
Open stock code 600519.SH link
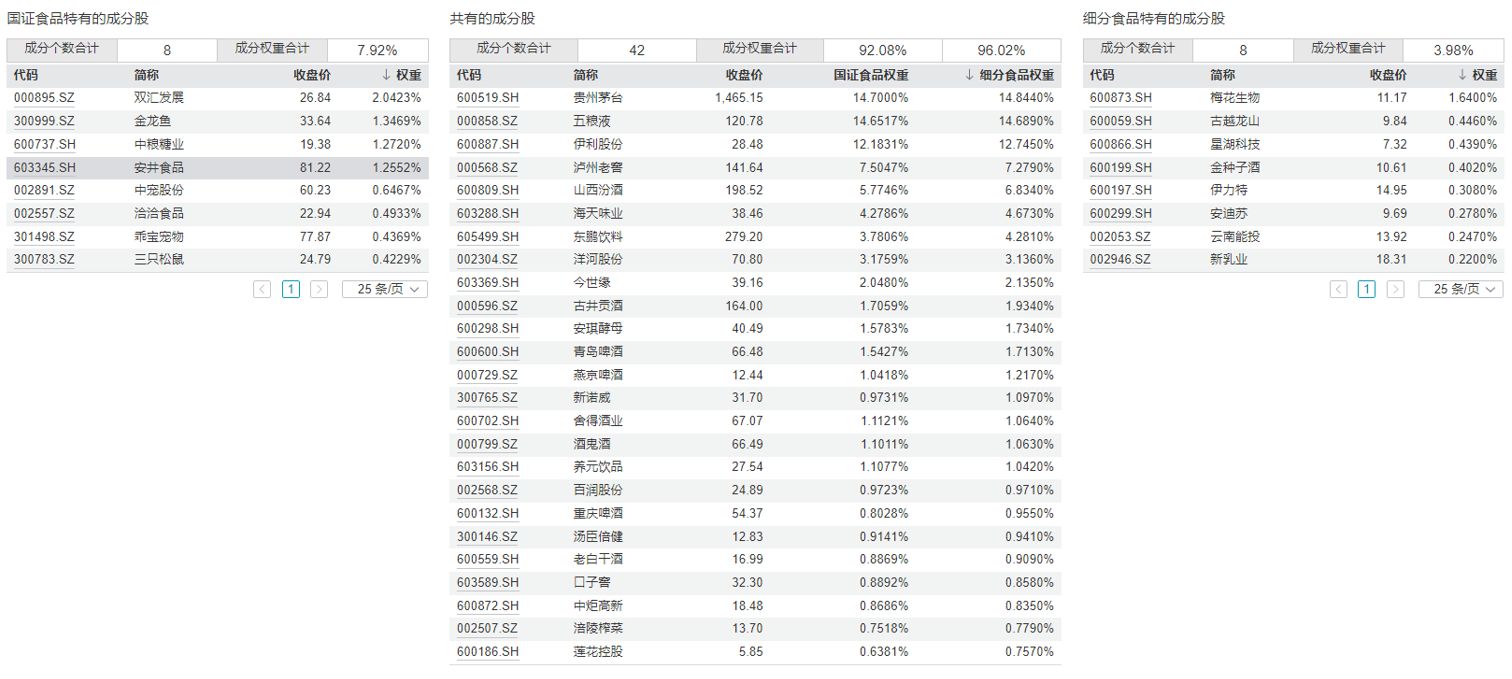coord(488,98)
